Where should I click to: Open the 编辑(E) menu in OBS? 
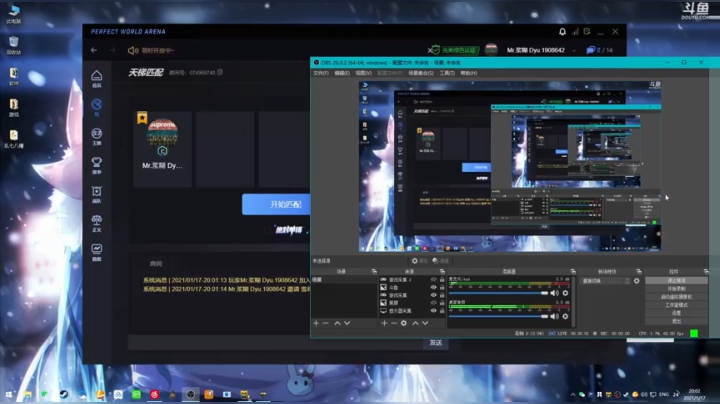(x=342, y=73)
